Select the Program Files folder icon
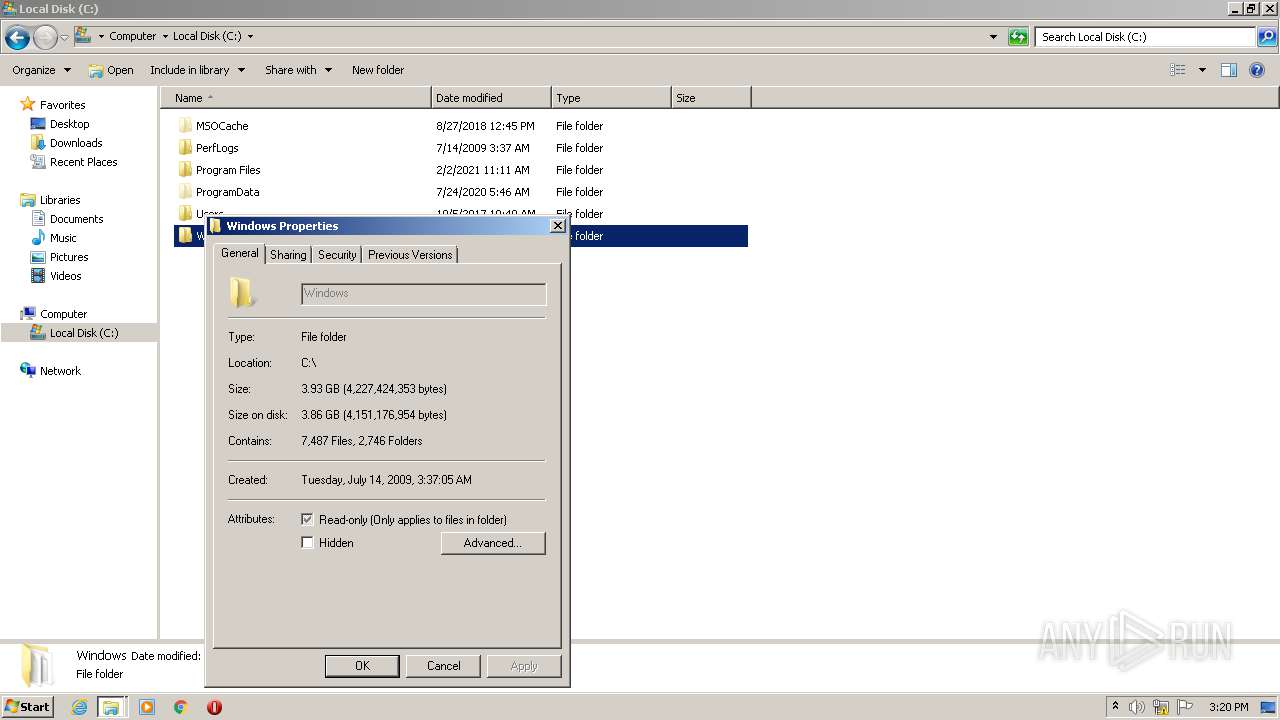1280x720 pixels. point(185,170)
